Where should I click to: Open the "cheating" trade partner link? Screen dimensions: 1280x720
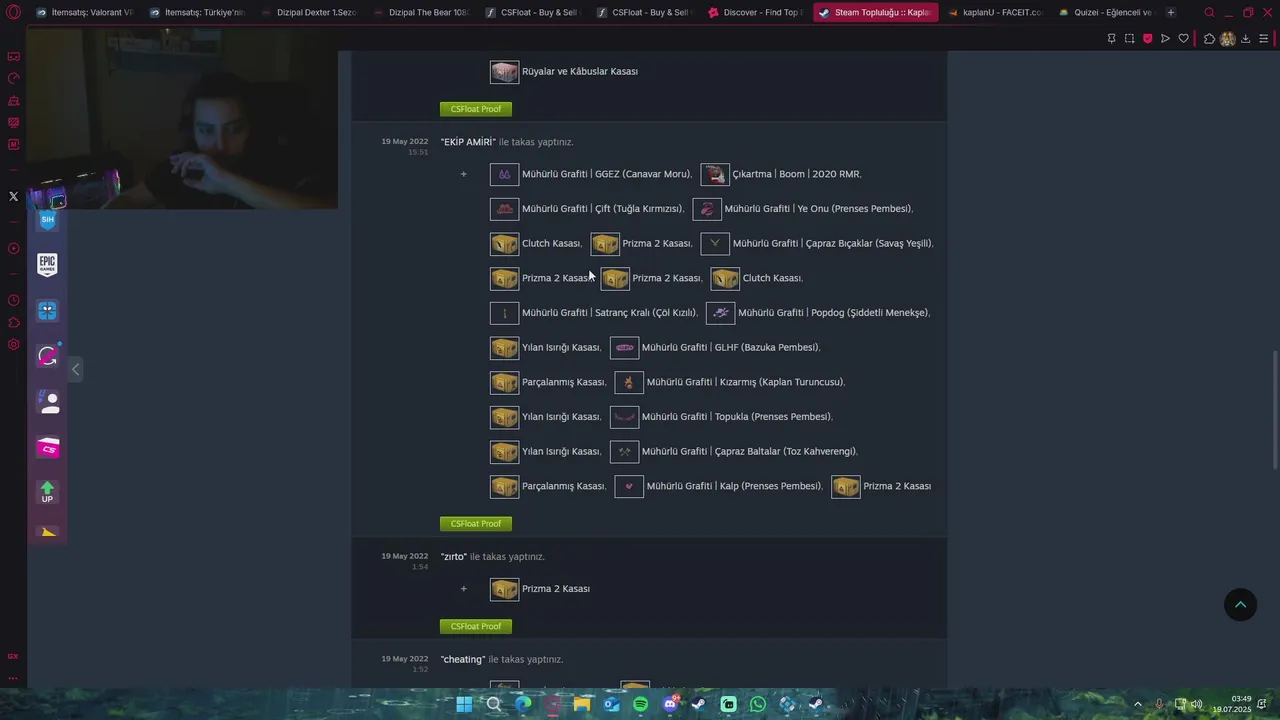[x=463, y=659]
